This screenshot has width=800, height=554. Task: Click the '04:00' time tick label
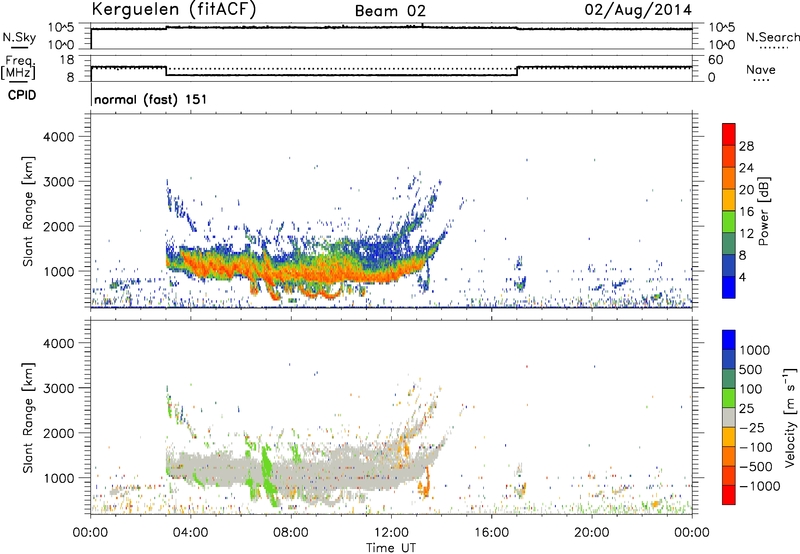[x=191, y=533]
